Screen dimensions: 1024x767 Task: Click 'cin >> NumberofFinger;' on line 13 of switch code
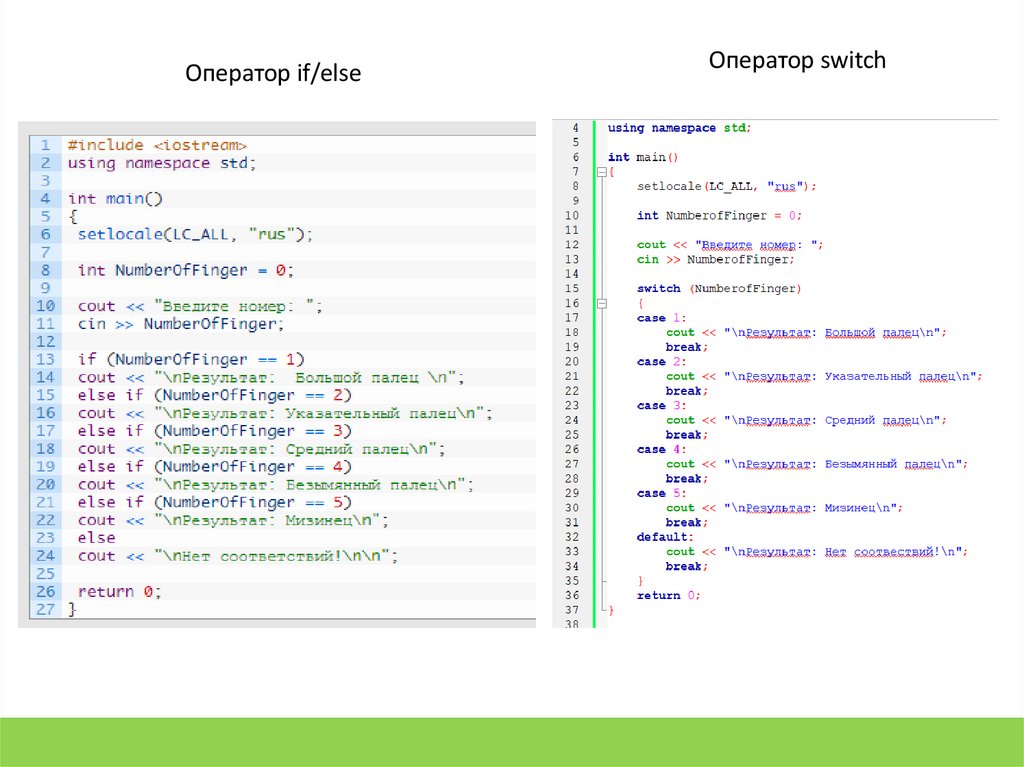pos(716,259)
